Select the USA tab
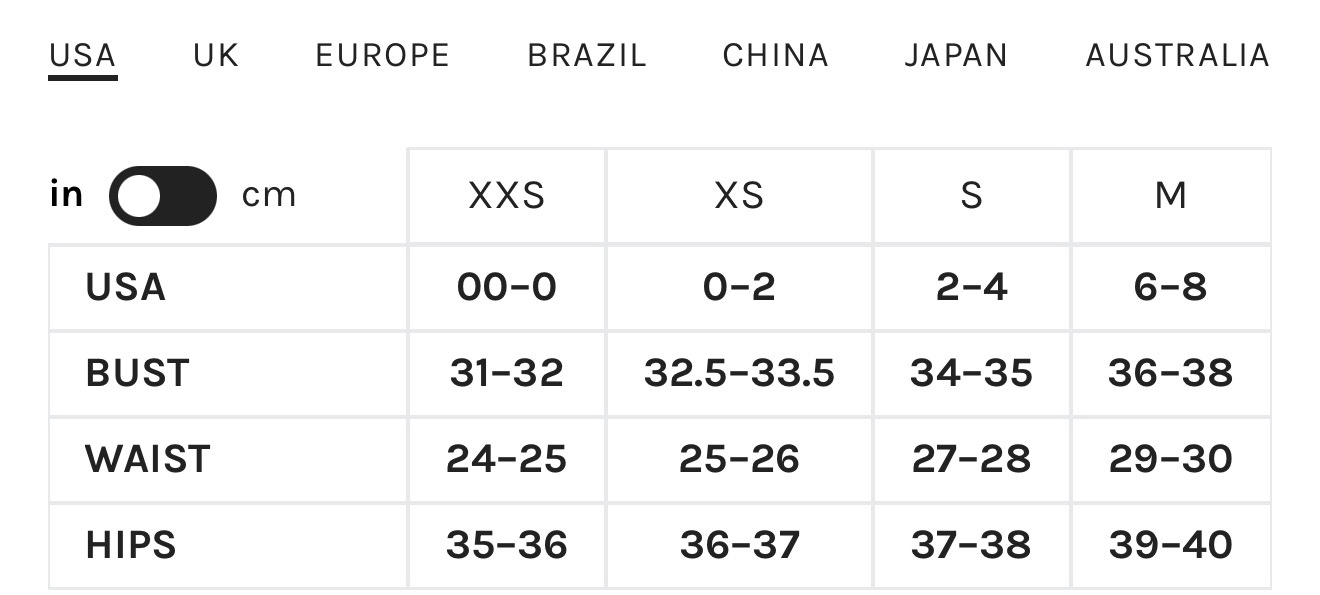The height and width of the screenshot is (595, 1320). coord(83,55)
